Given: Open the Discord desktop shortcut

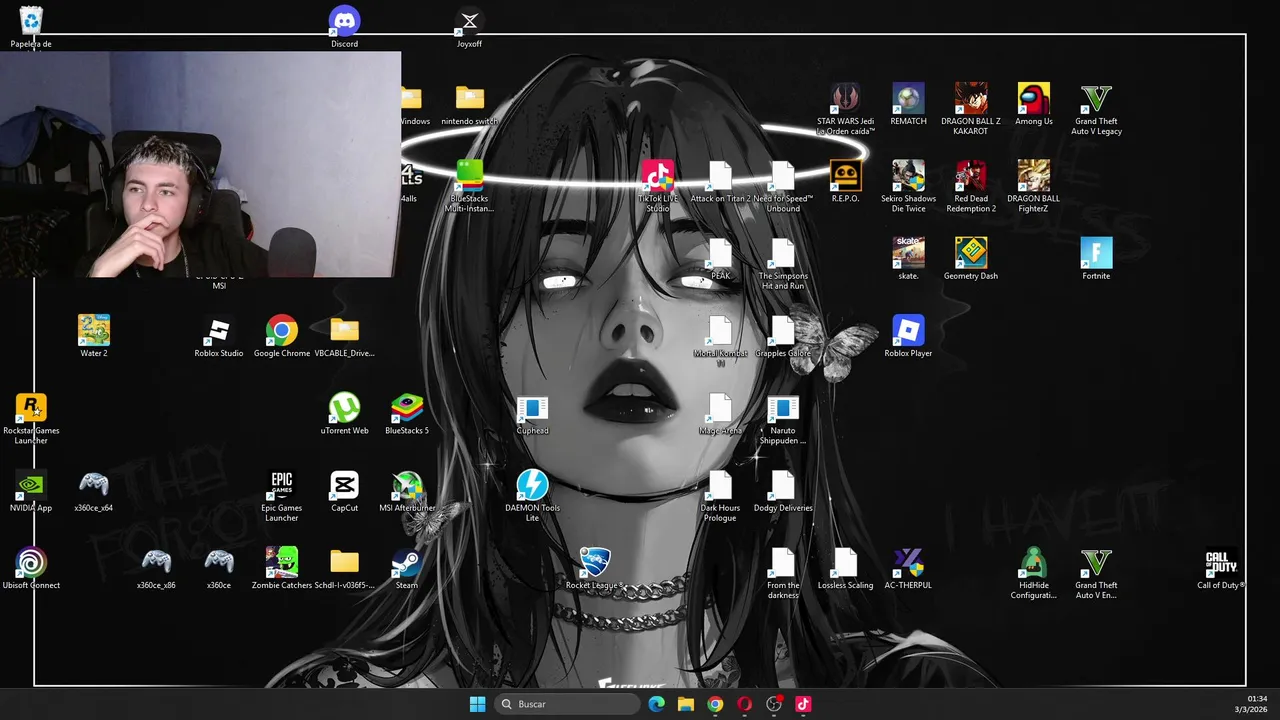Looking at the screenshot, I should [344, 28].
